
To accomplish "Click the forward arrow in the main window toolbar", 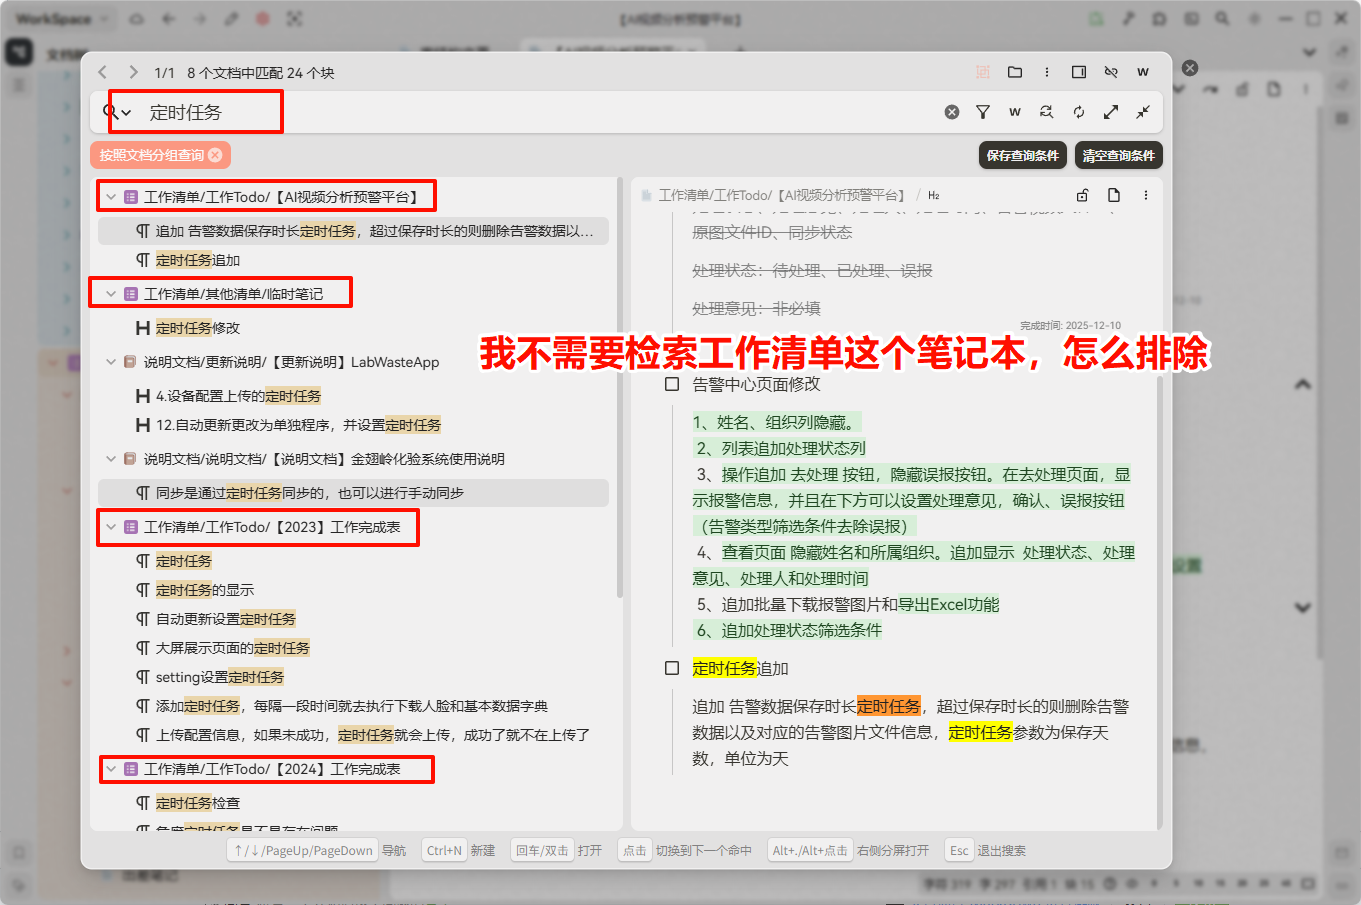I will pyautogui.click(x=200, y=19).
